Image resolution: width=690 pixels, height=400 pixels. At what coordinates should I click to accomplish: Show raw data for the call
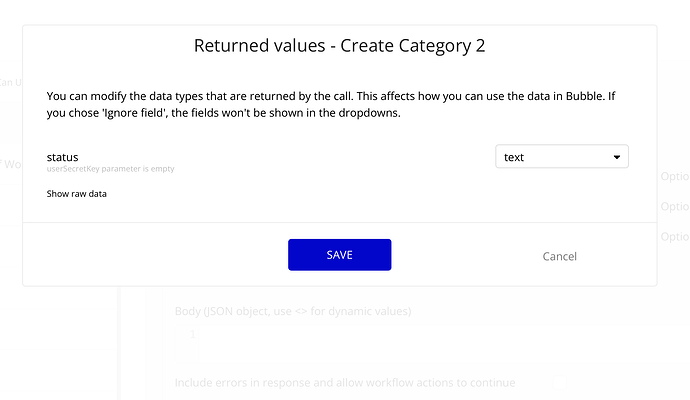point(76,194)
